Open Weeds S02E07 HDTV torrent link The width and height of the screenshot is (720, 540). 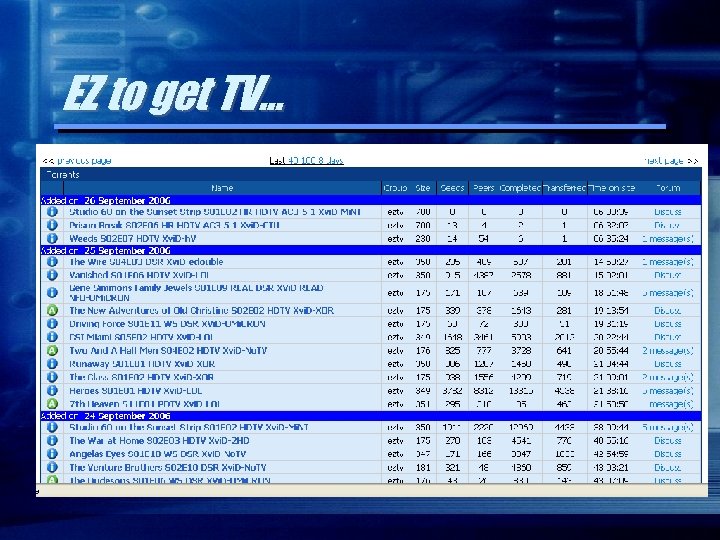coord(133,239)
